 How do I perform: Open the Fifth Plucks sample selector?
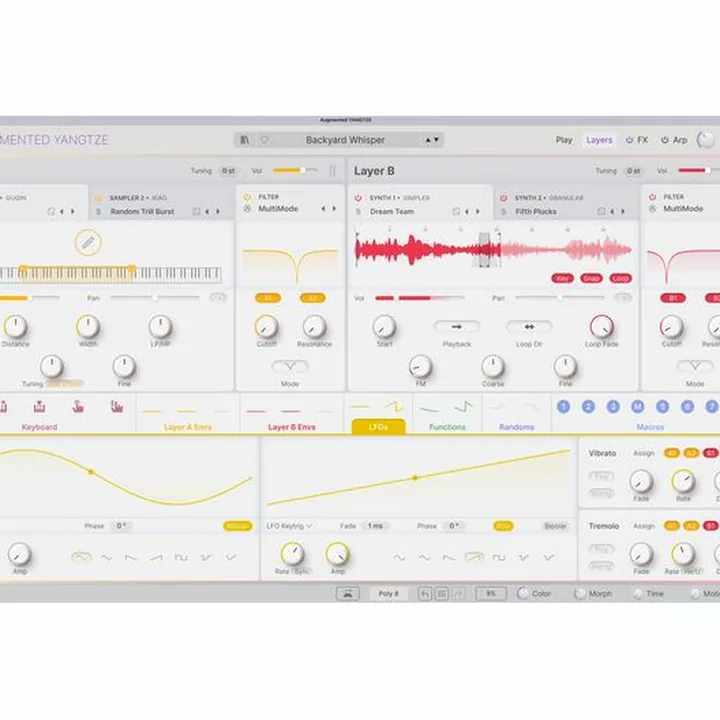pyautogui.click(x=536, y=212)
